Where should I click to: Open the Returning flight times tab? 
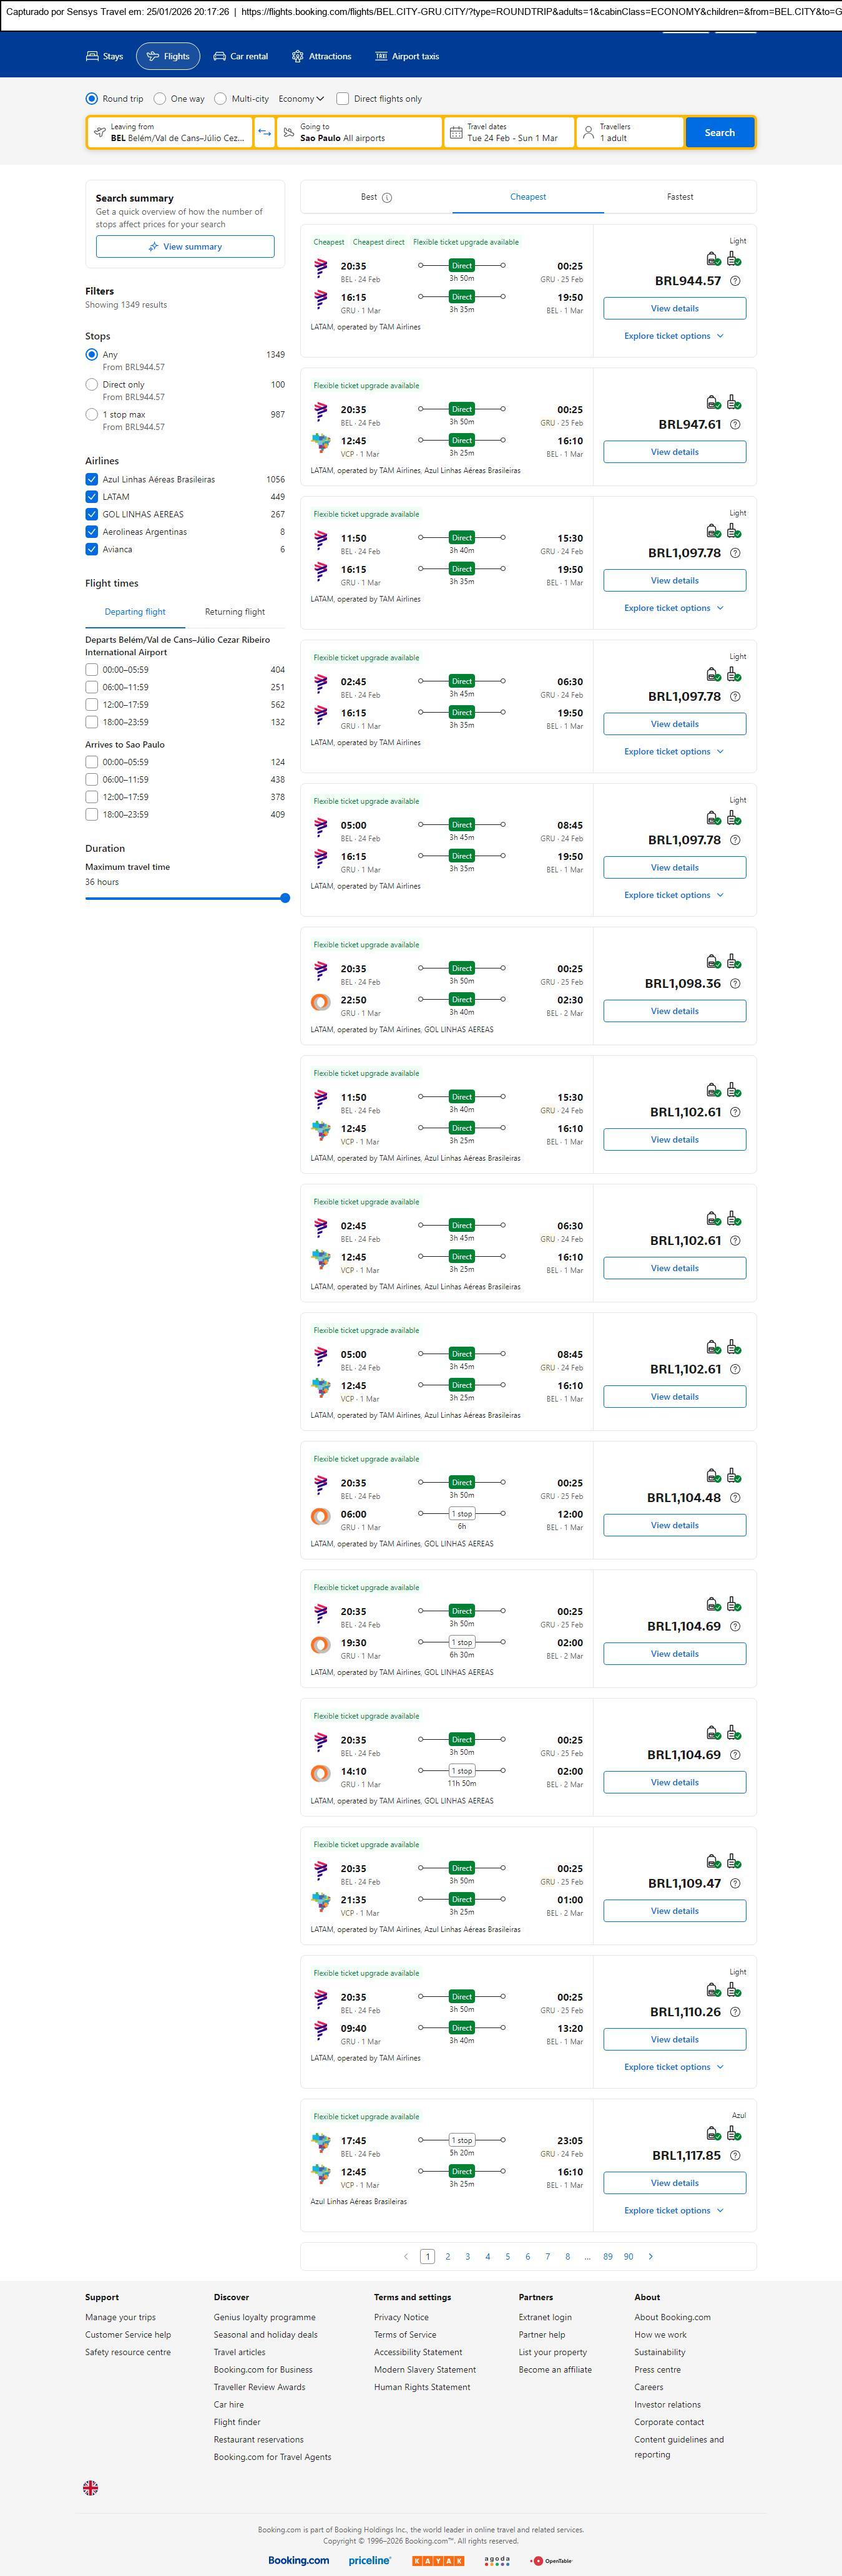click(x=235, y=612)
